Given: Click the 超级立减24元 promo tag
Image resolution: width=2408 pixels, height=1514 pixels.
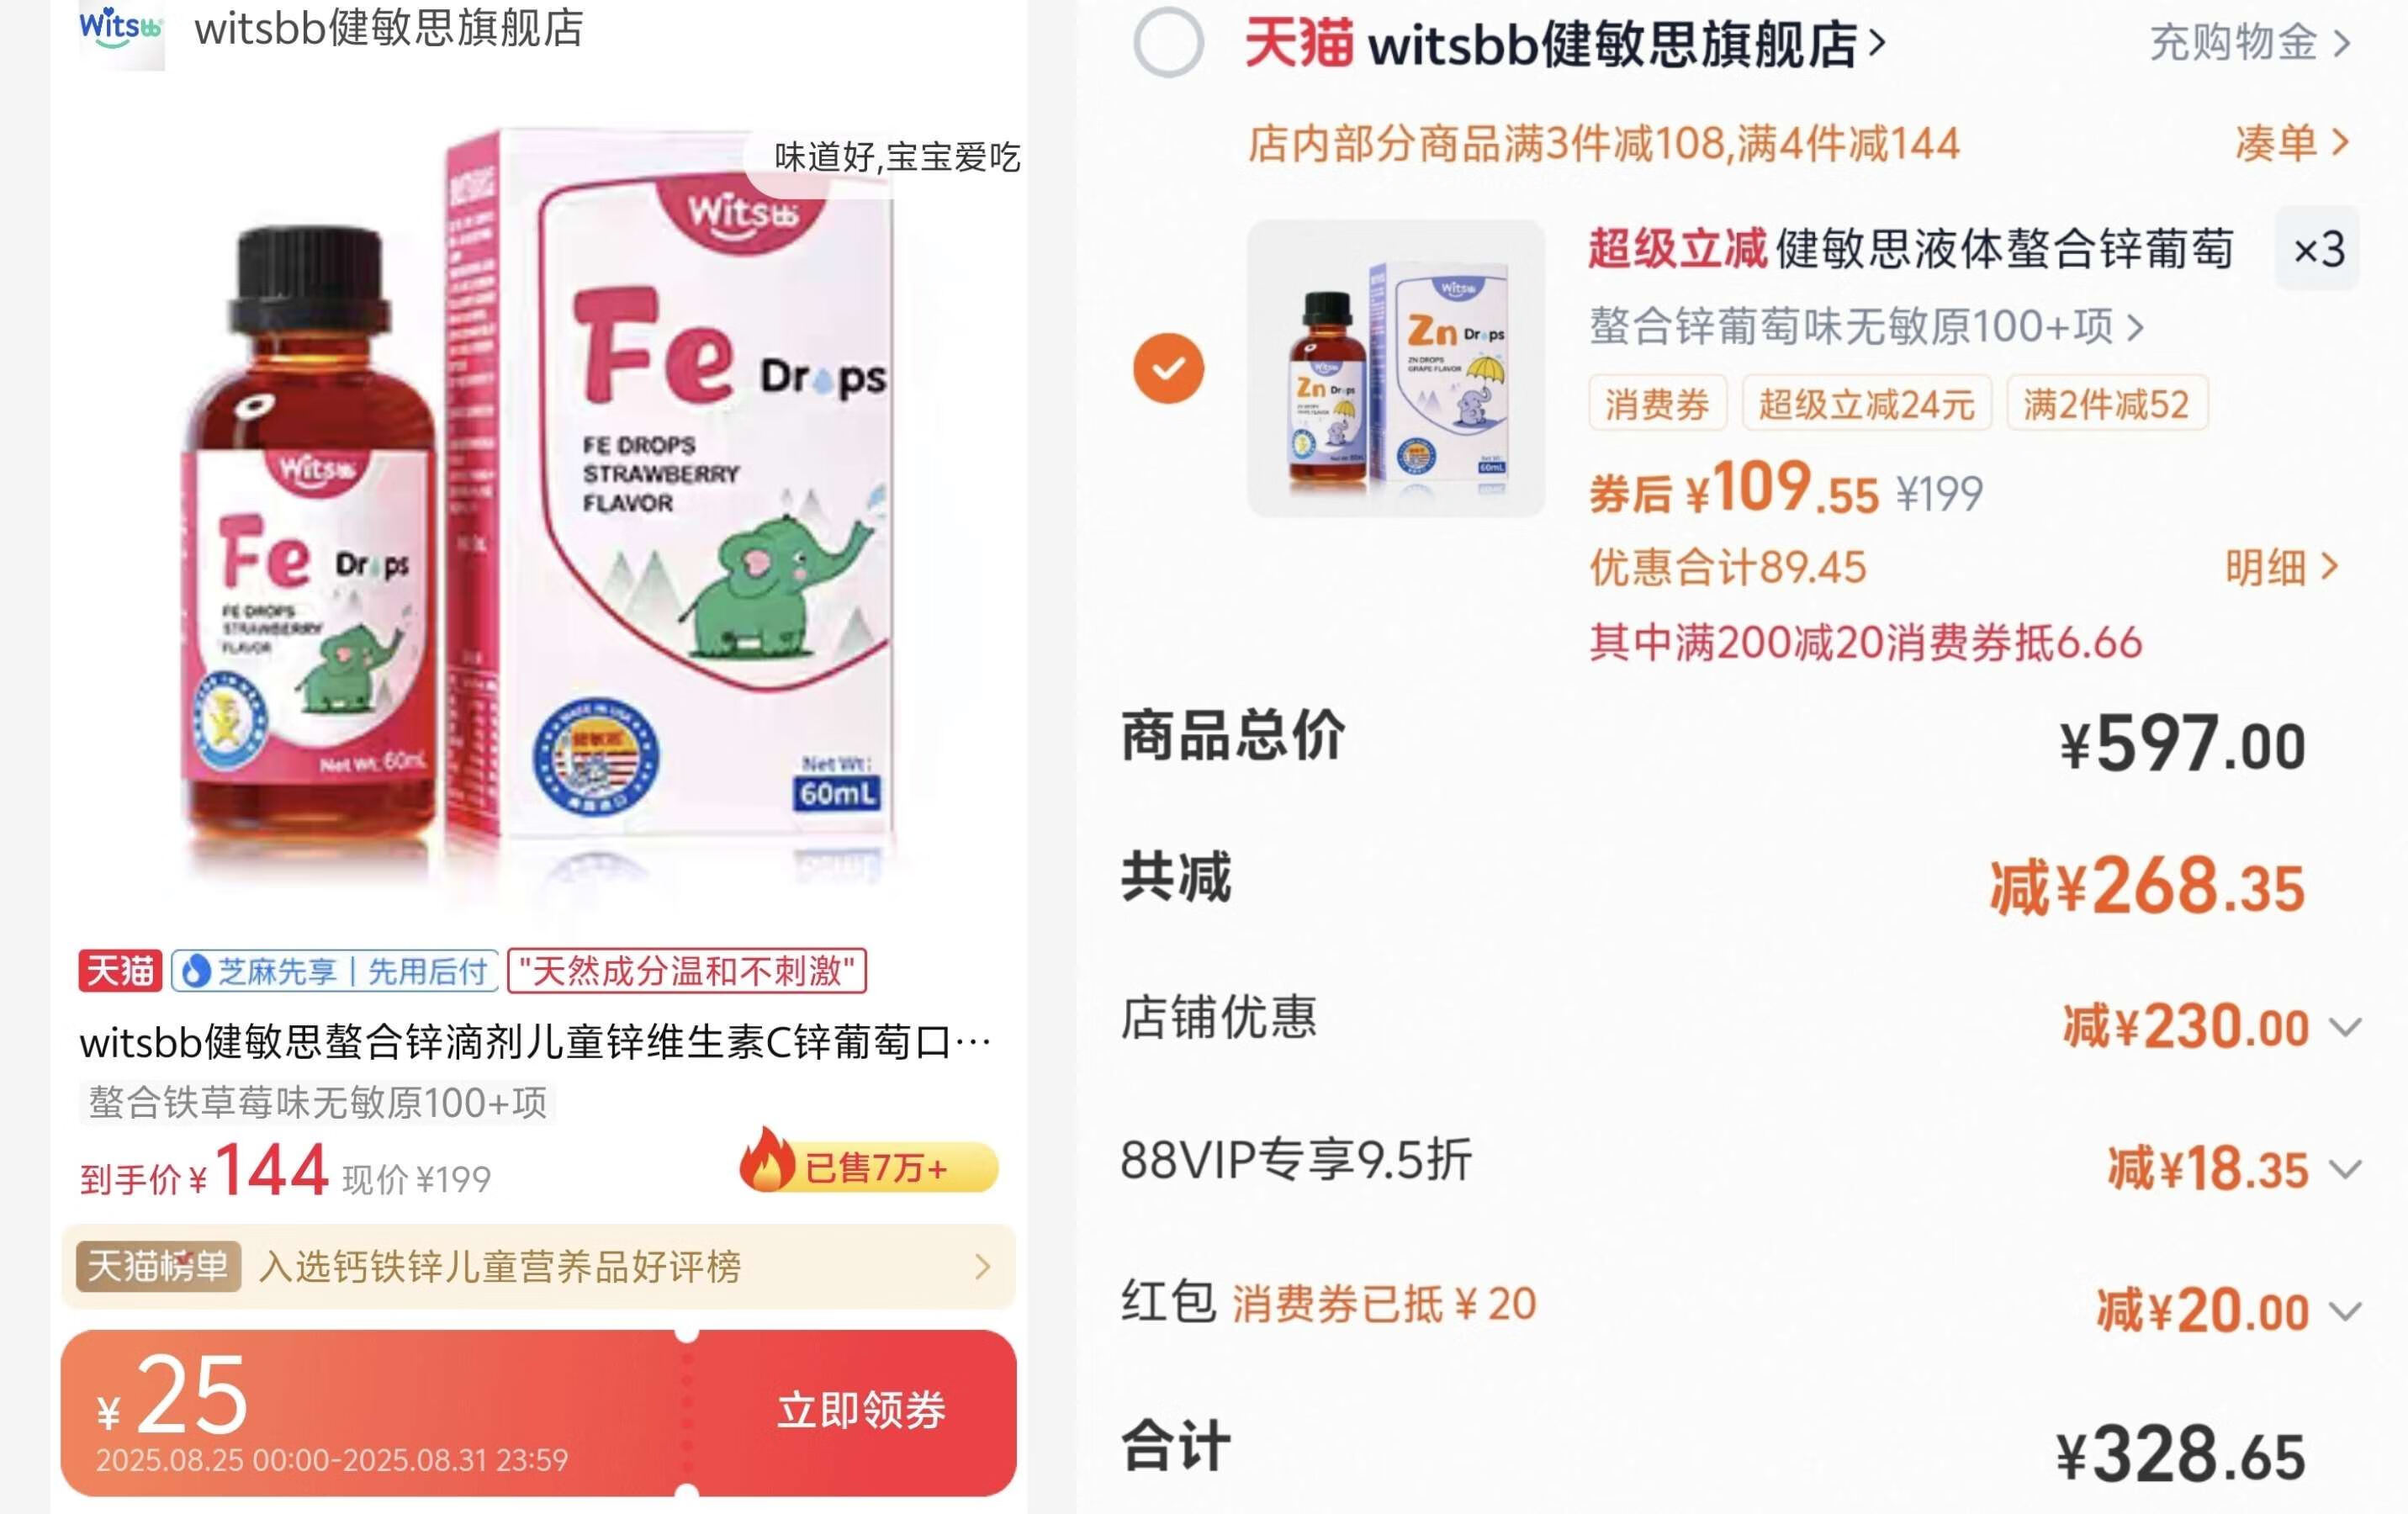Looking at the screenshot, I should (x=1866, y=404).
